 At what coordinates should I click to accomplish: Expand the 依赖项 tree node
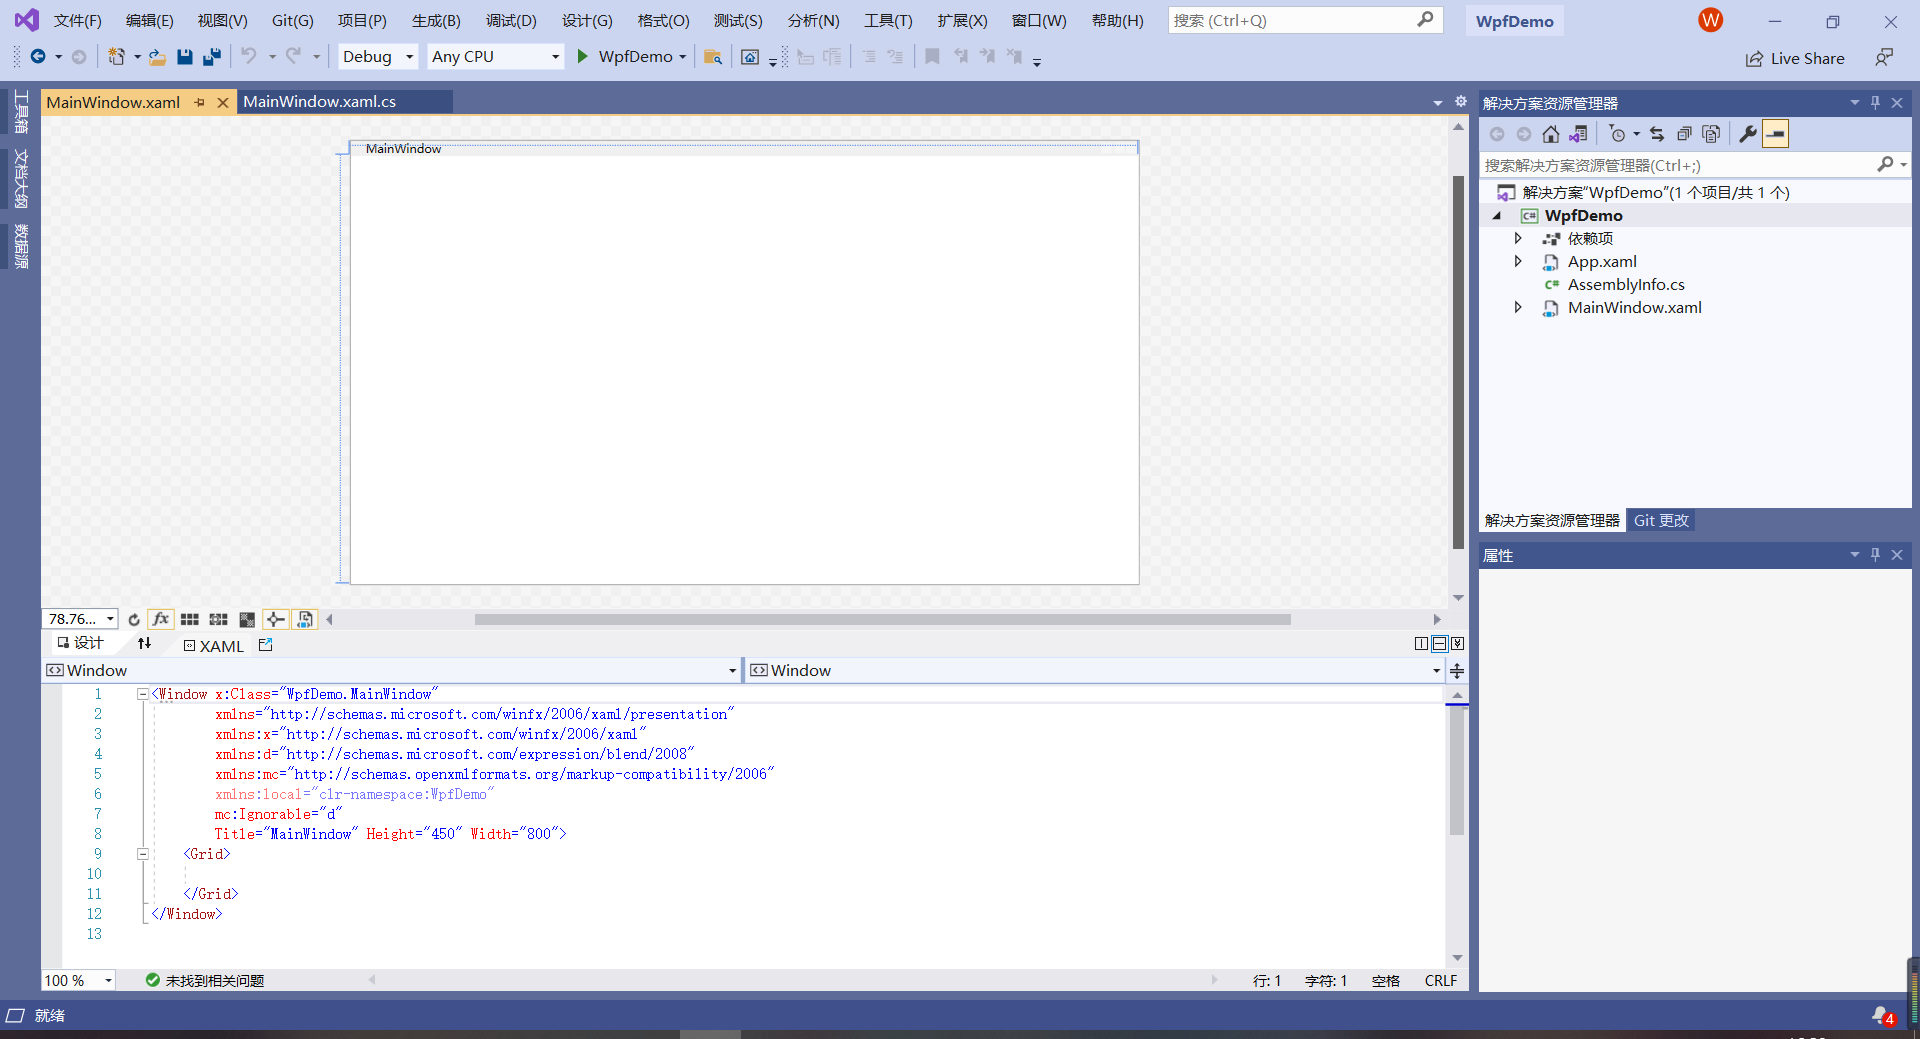pos(1518,238)
